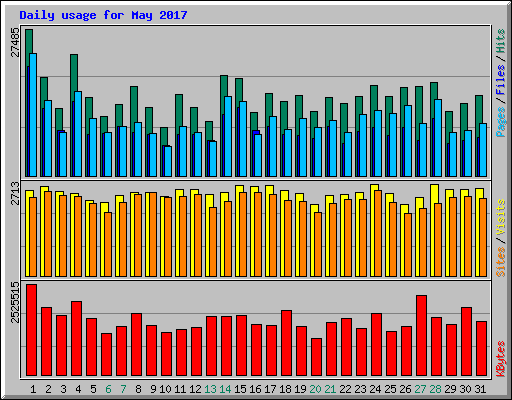The width and height of the screenshot is (512, 400).
Task: Click the orange Sites bar for day 28
Action: click(x=438, y=240)
